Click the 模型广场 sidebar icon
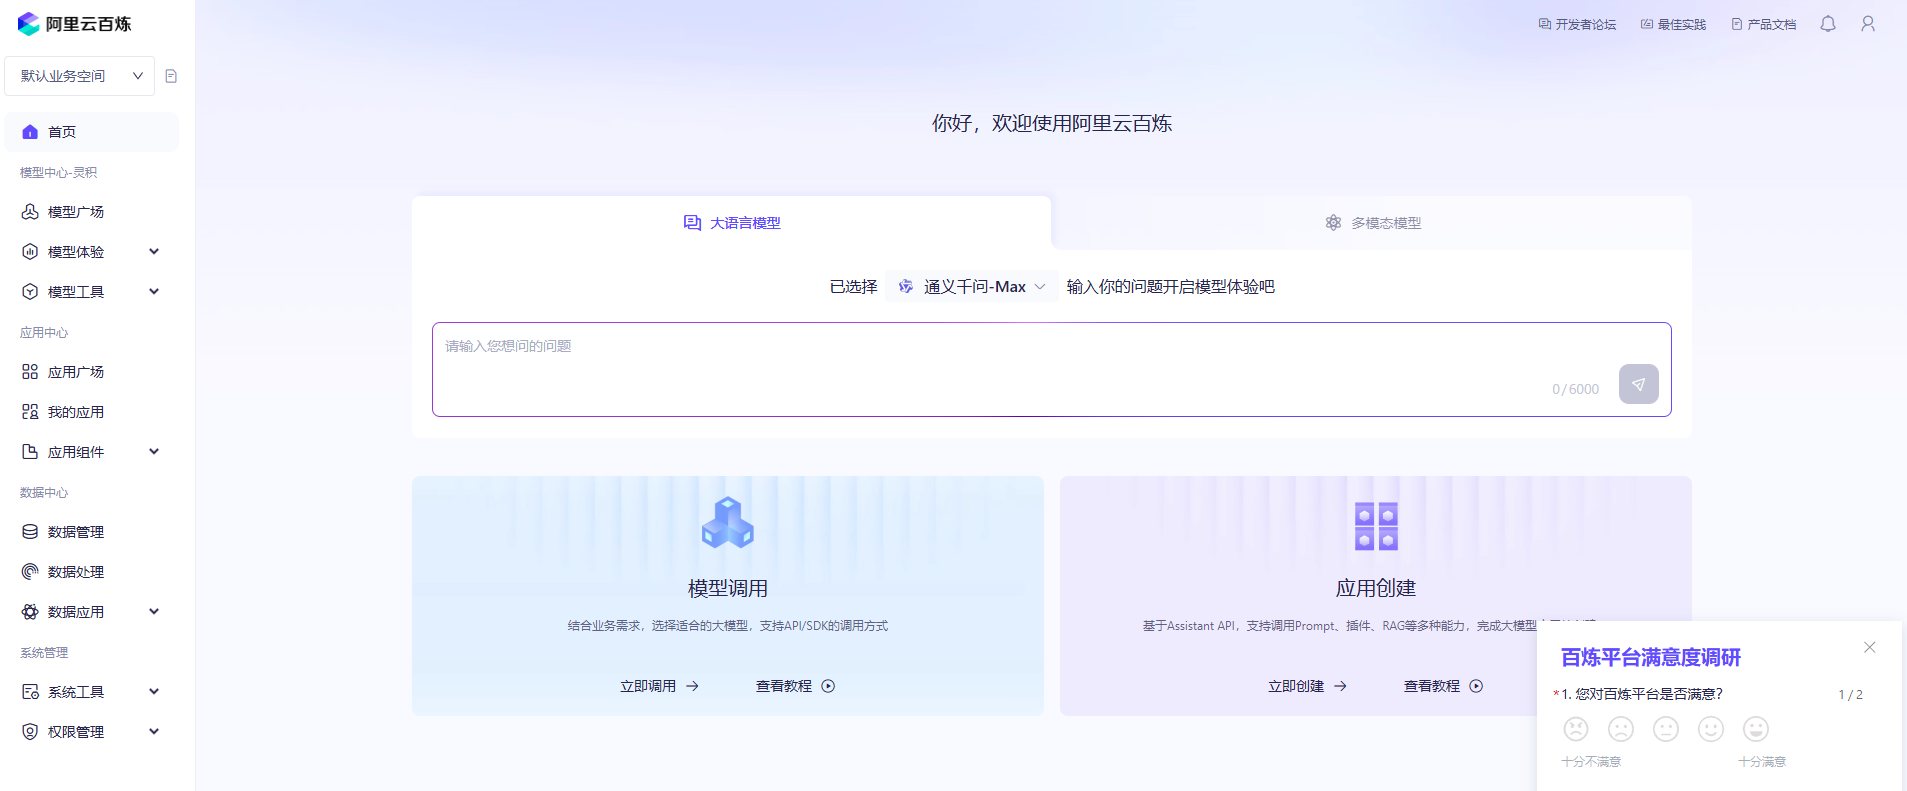Screen dimensions: 1907x791 coord(30,212)
